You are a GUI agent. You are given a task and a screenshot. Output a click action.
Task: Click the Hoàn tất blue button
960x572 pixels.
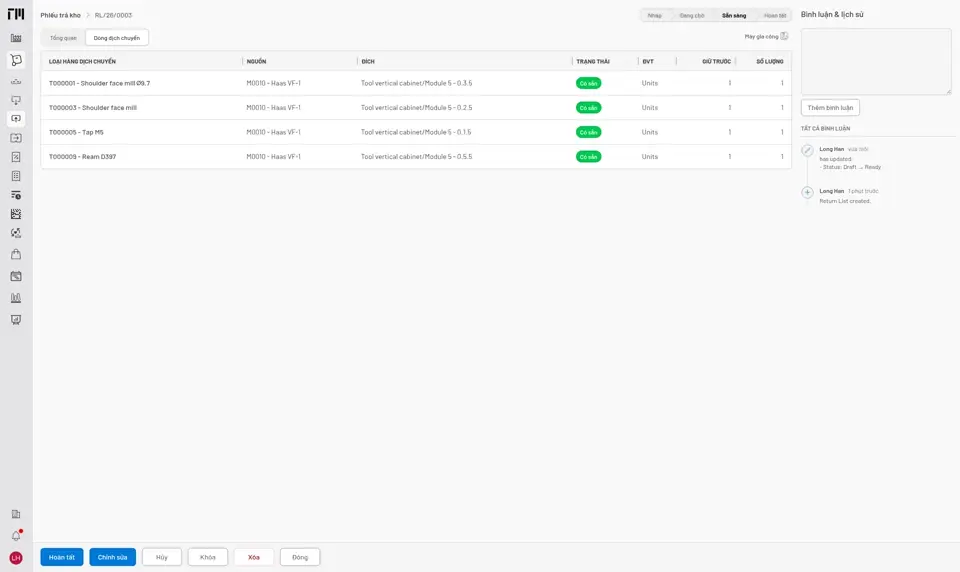pyautogui.click(x=62, y=557)
